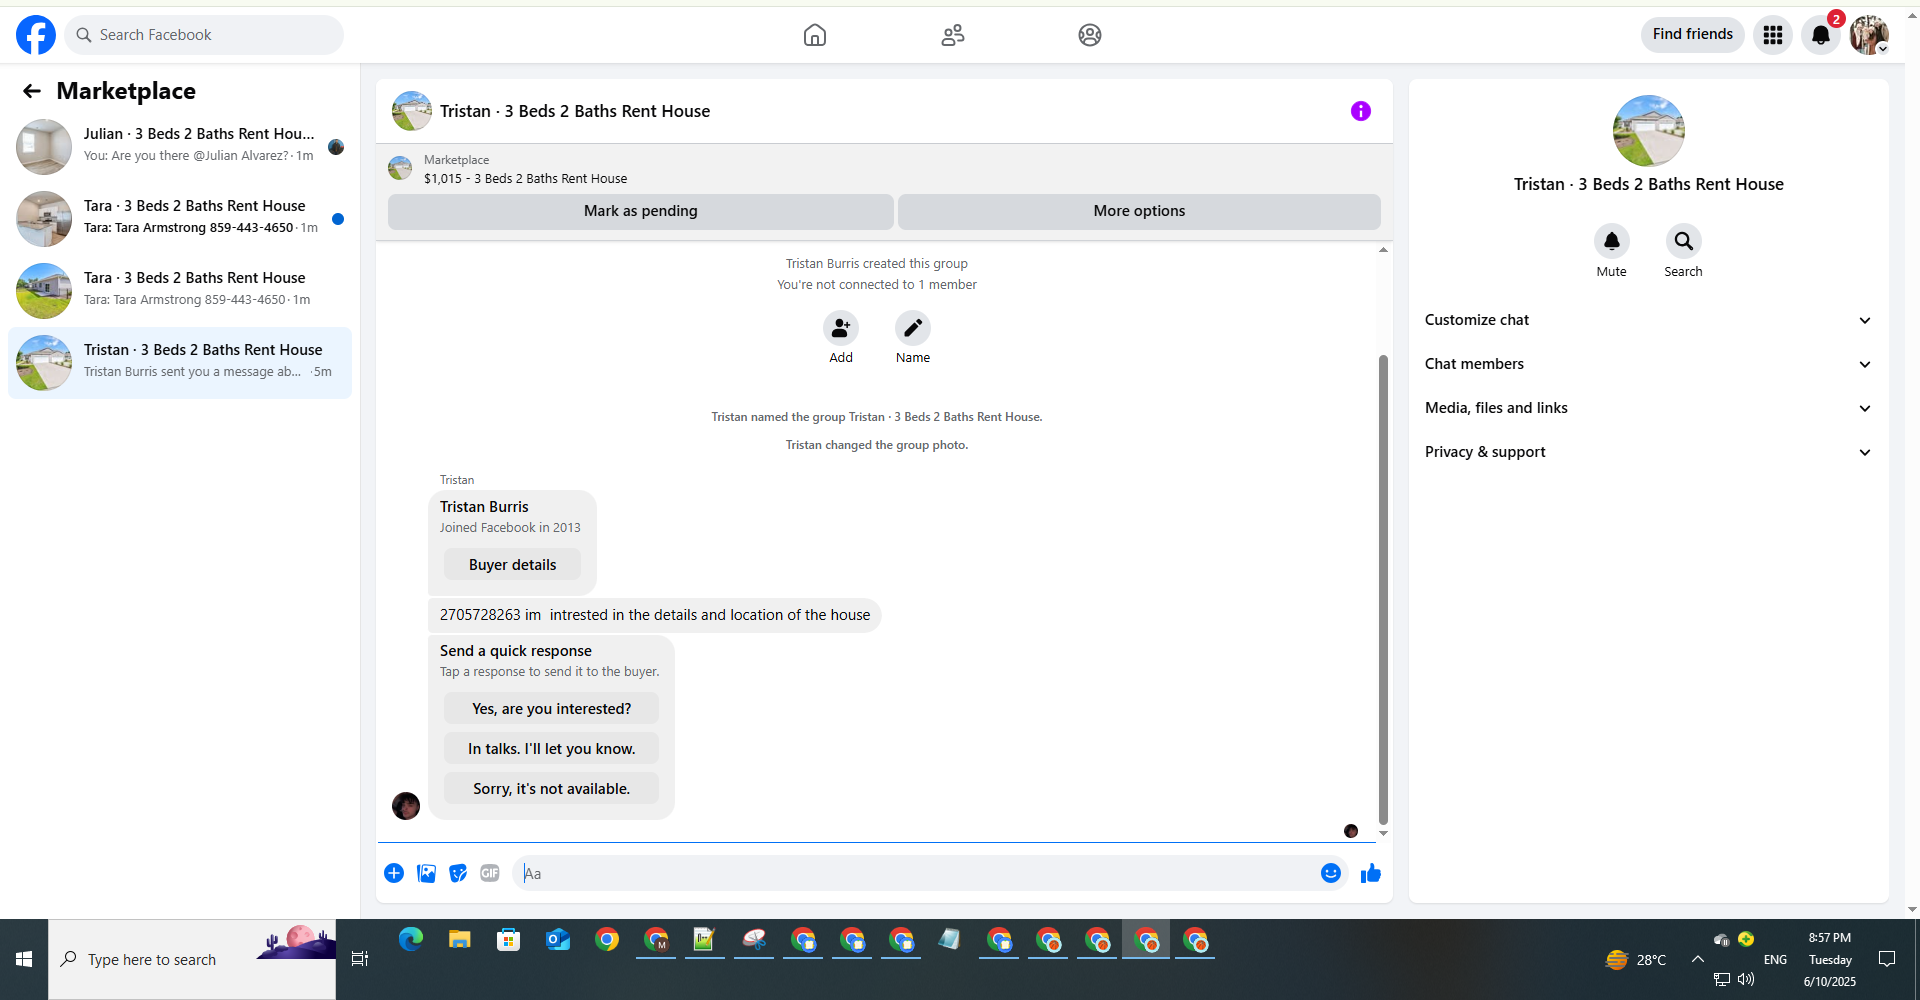Open Tara conversation reading Tara Armstrong 859-443-4650 without colon

(x=180, y=291)
